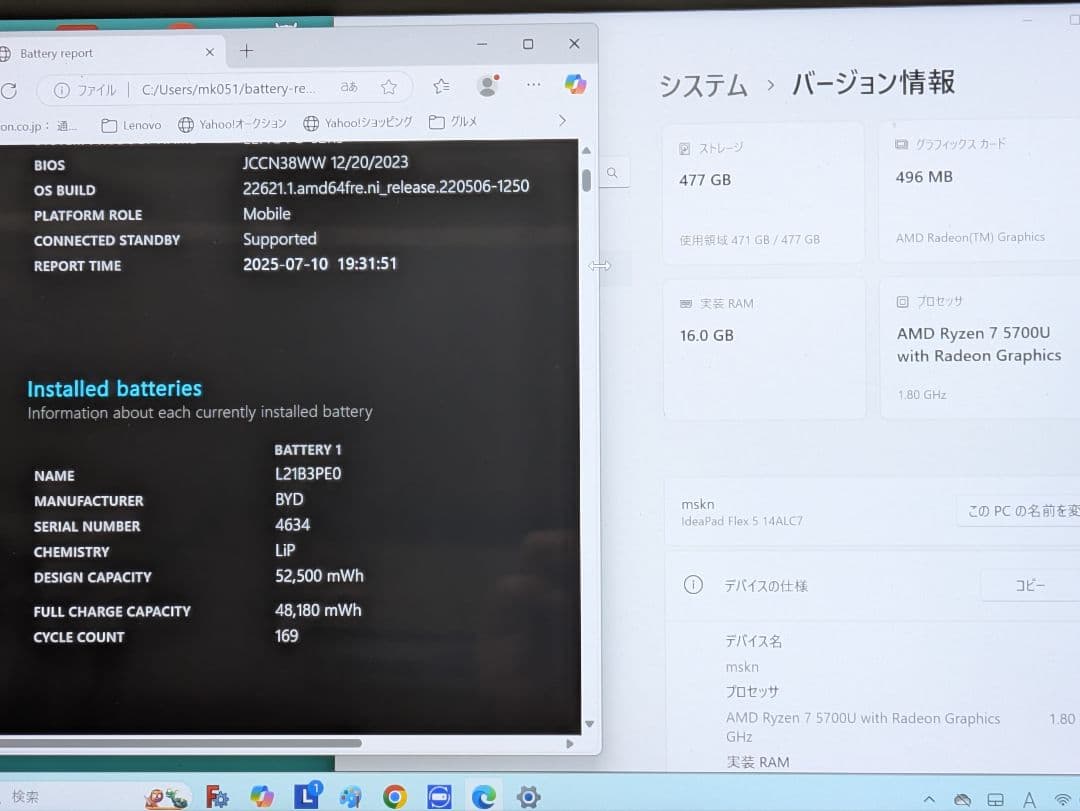Open the browser profile avatar

(487, 85)
